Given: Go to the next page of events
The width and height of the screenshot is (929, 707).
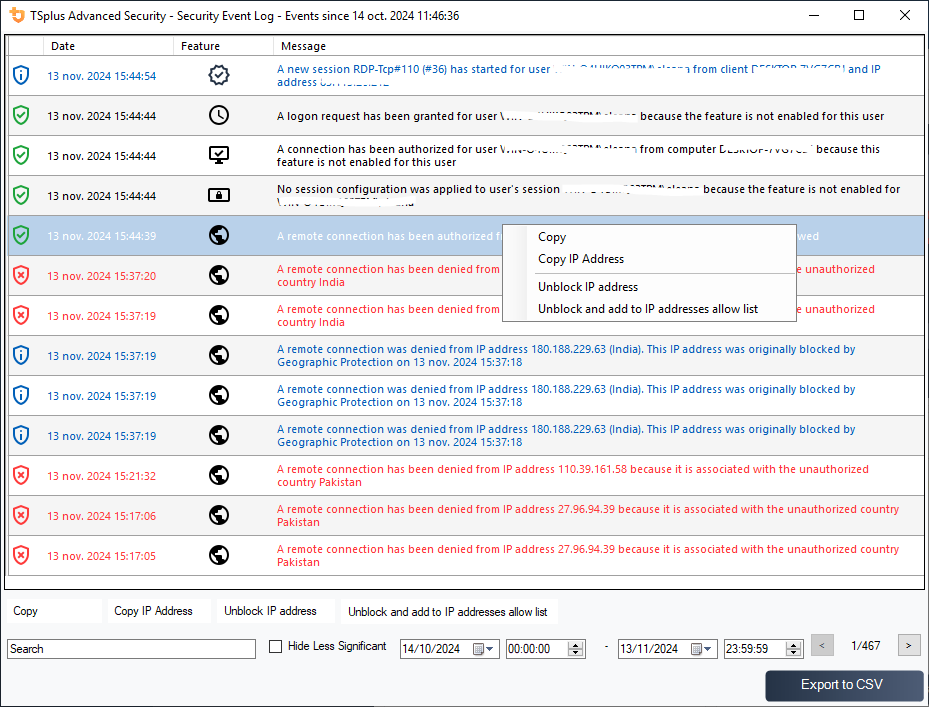Looking at the screenshot, I should click(x=909, y=646).
